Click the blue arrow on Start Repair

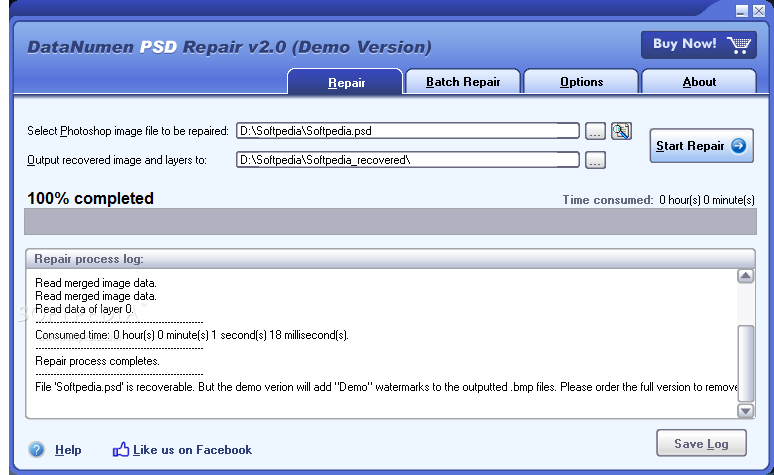pos(738,146)
